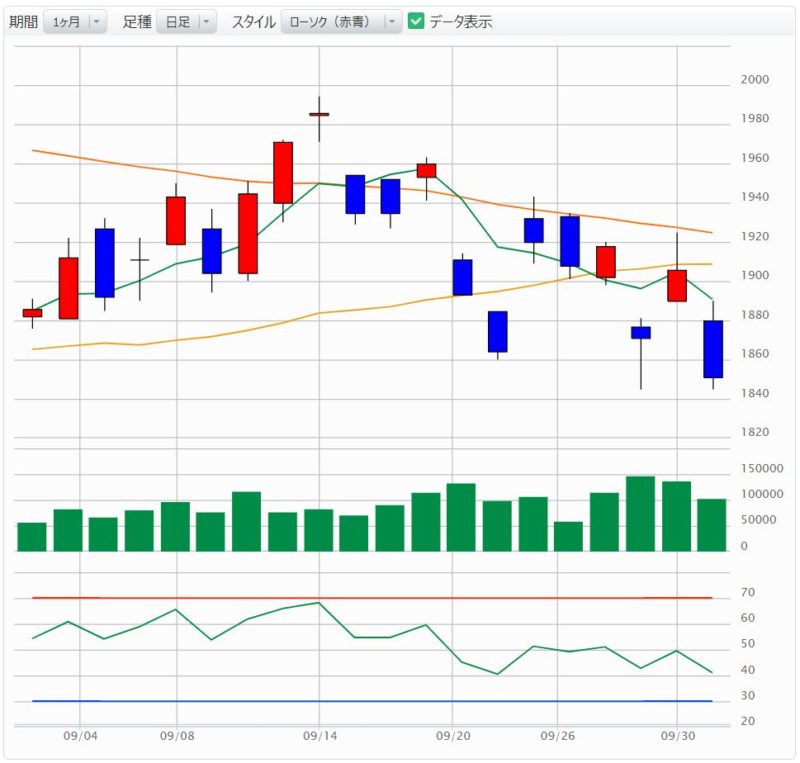The image size is (800, 763).
Task: Click the 09/04 date label
Action: [x=80, y=736]
